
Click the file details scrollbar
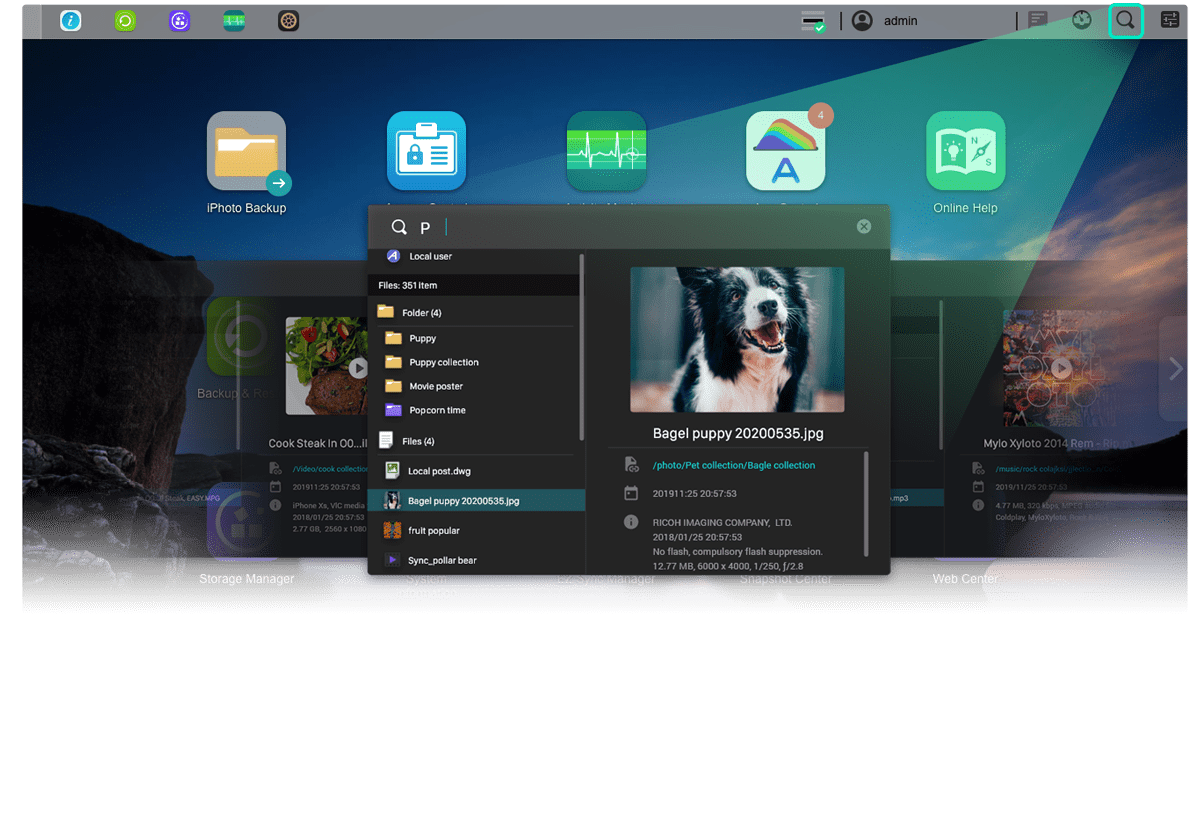pyautogui.click(x=866, y=504)
